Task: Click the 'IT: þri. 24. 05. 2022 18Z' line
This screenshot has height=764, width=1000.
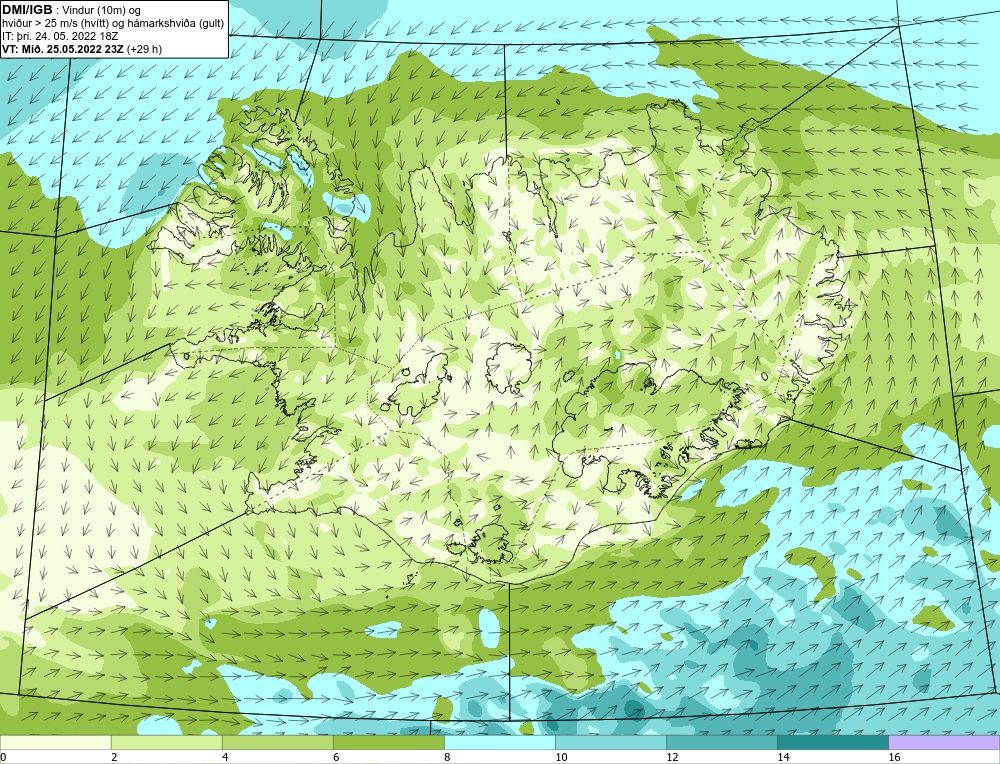Action: (x=60, y=36)
